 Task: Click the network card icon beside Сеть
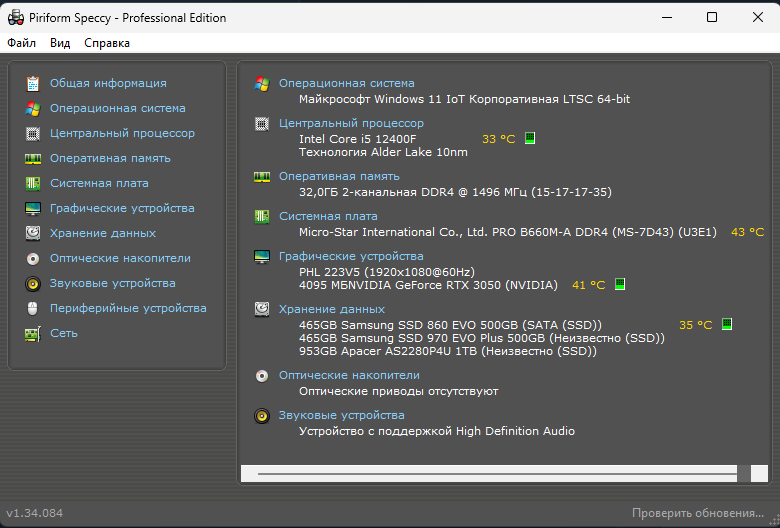(x=33, y=333)
